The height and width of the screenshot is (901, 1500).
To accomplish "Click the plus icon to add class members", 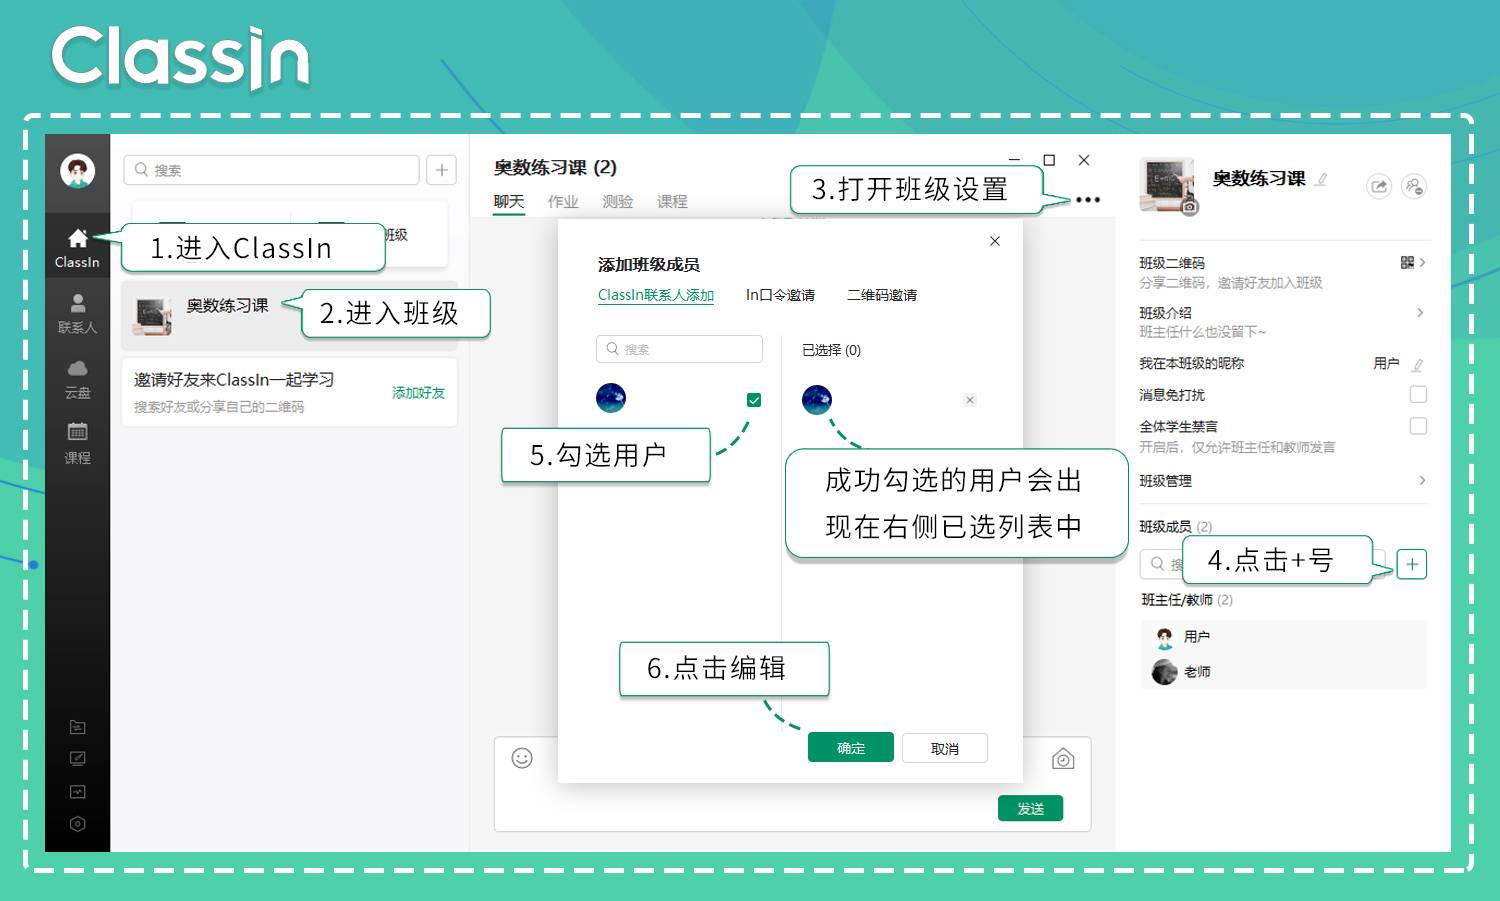I will 1411,564.
